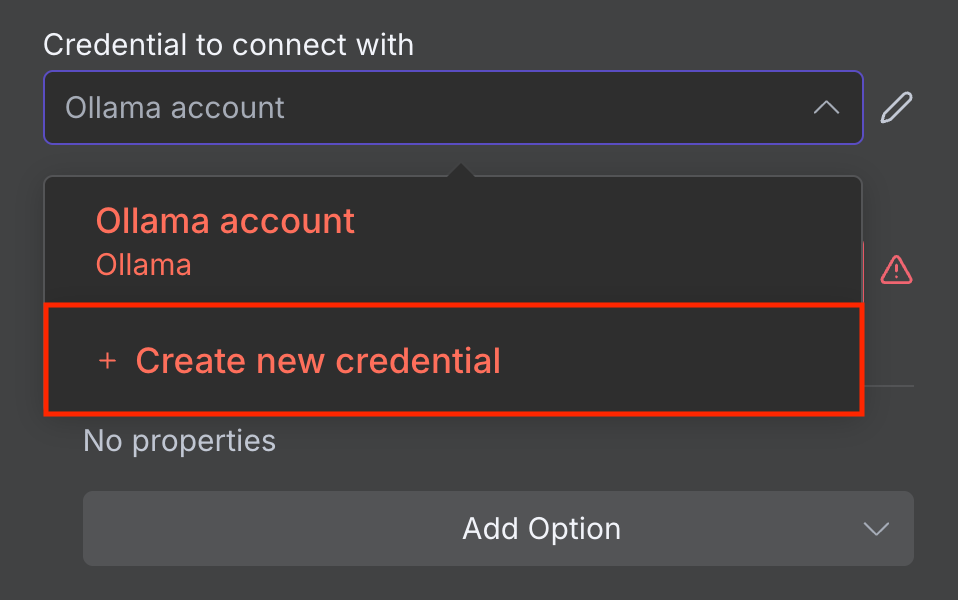Collapse the credential dropdown with the up chevron
Viewport: 958px width, 600px height.
click(x=826, y=106)
